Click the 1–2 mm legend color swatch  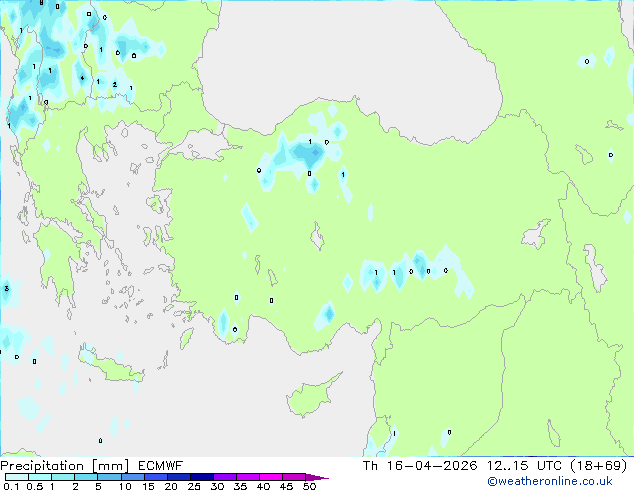(63, 477)
